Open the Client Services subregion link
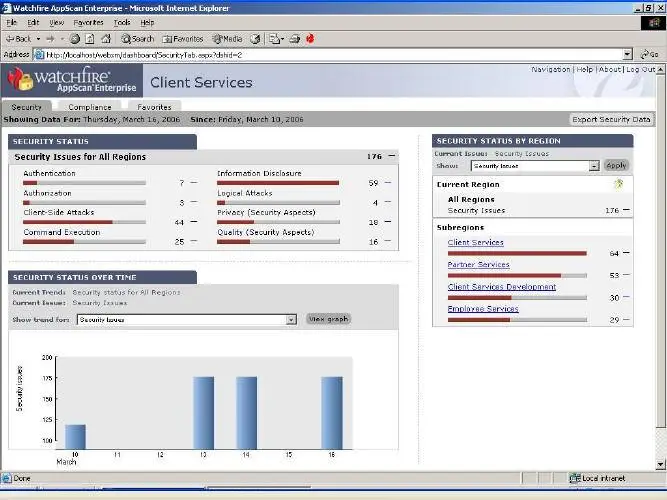The image size is (667, 500). coord(475,242)
